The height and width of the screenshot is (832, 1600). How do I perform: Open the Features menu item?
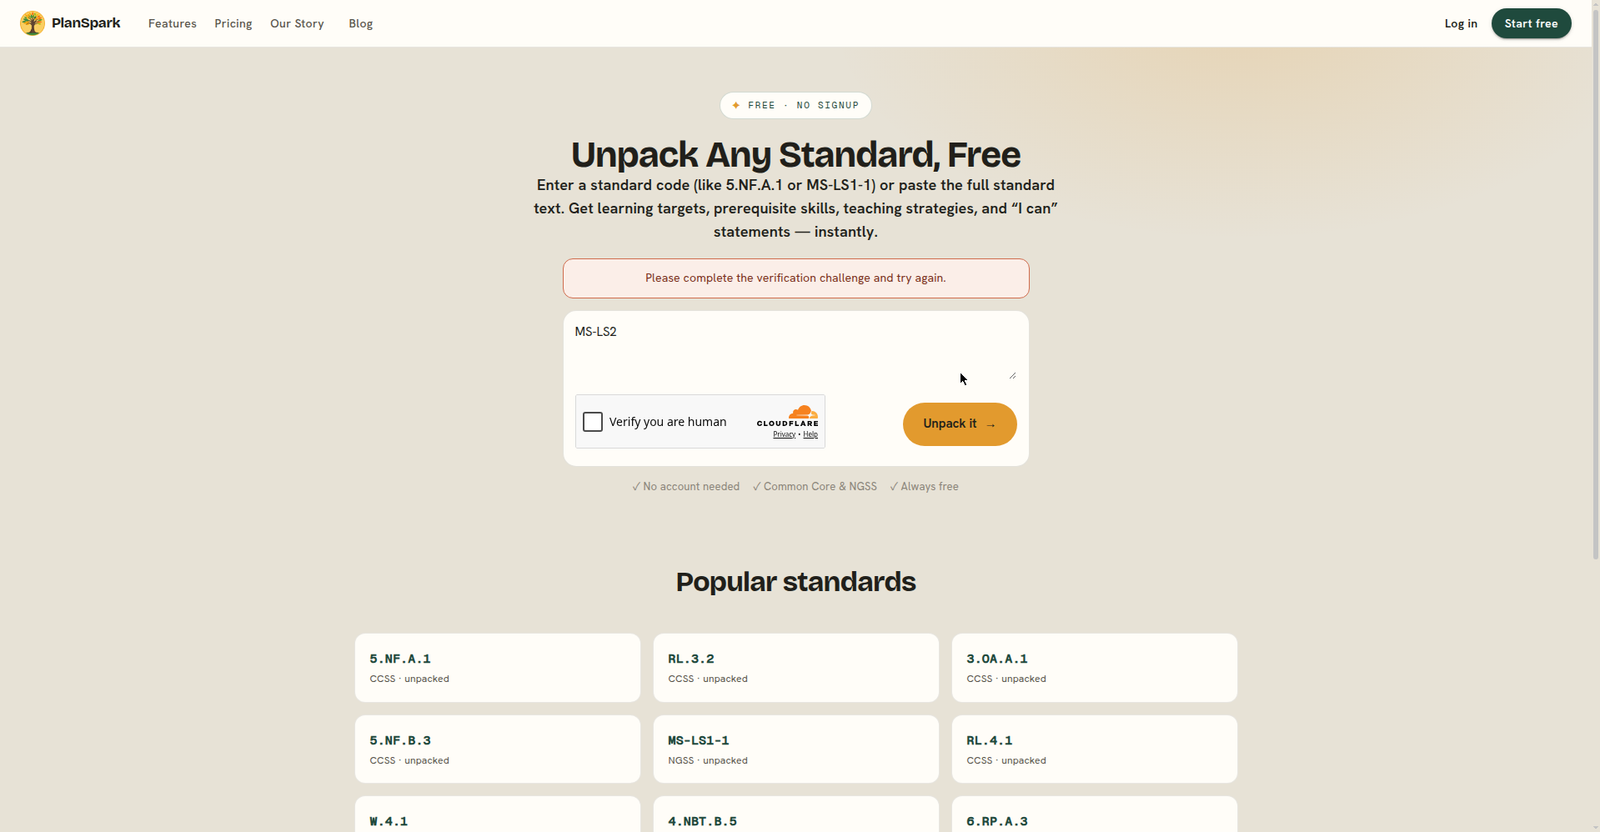(172, 23)
